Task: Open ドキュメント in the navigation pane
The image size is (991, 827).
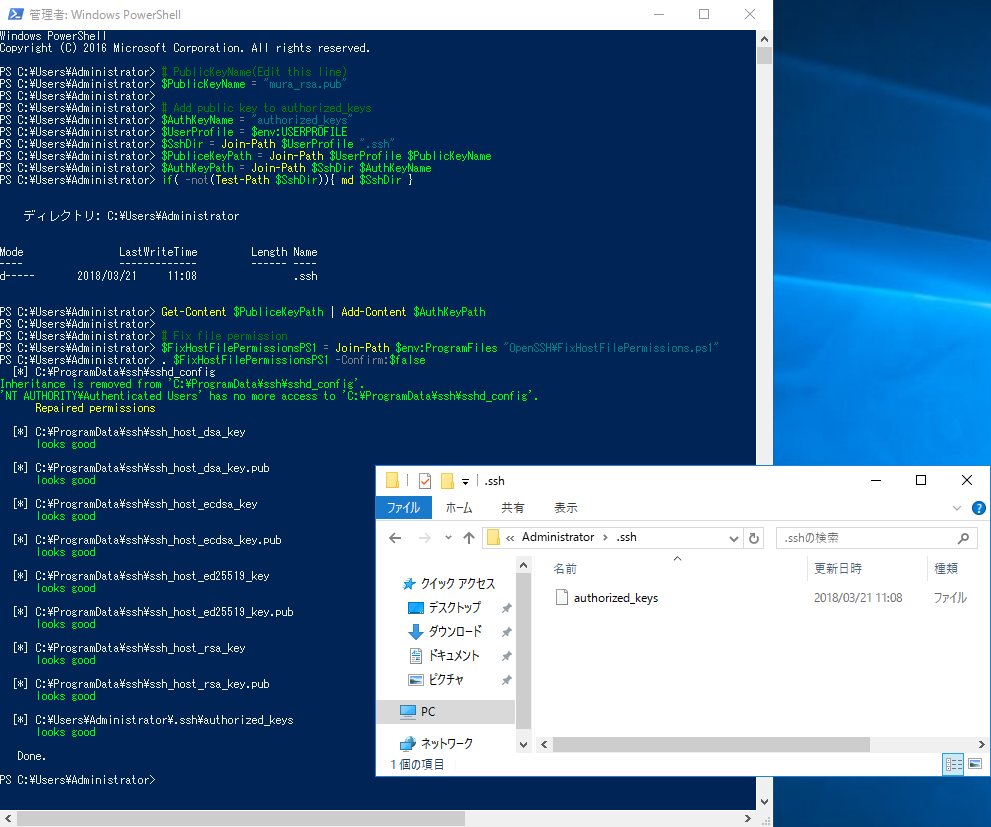Action: click(x=454, y=656)
